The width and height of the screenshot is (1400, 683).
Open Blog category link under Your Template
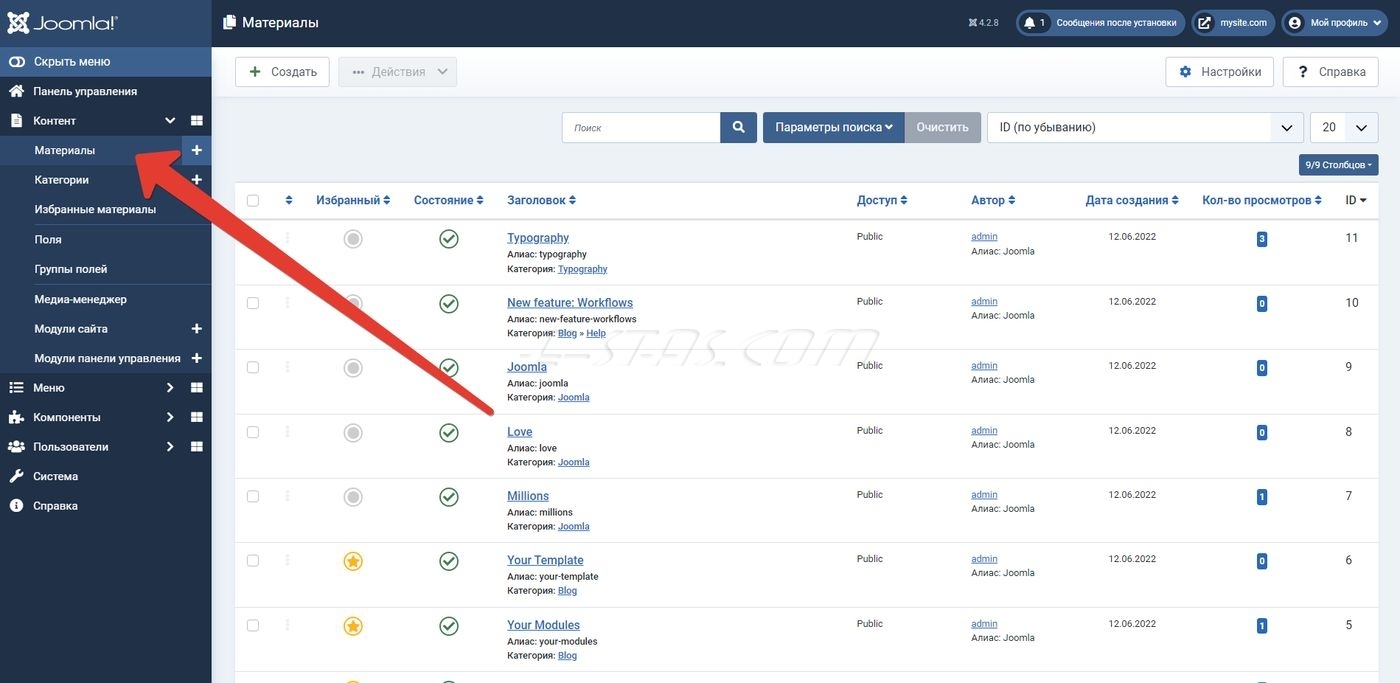568,591
